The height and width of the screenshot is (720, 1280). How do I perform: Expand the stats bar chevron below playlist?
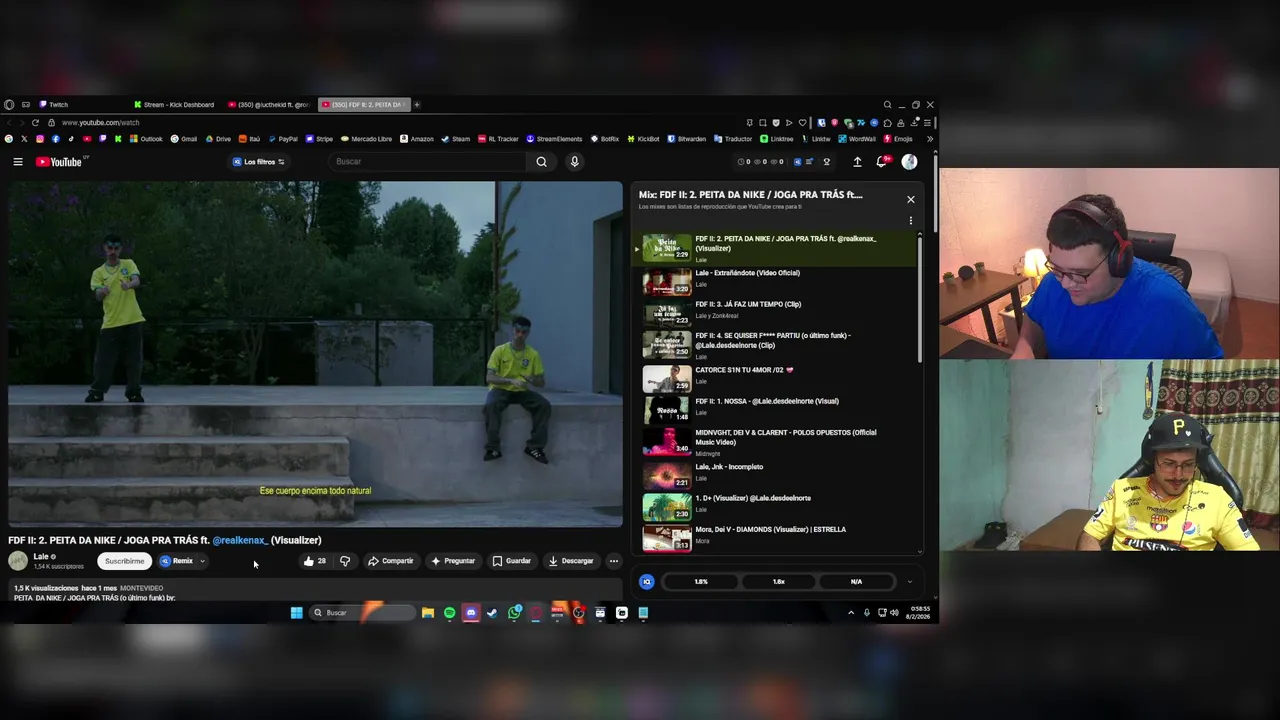tap(909, 581)
